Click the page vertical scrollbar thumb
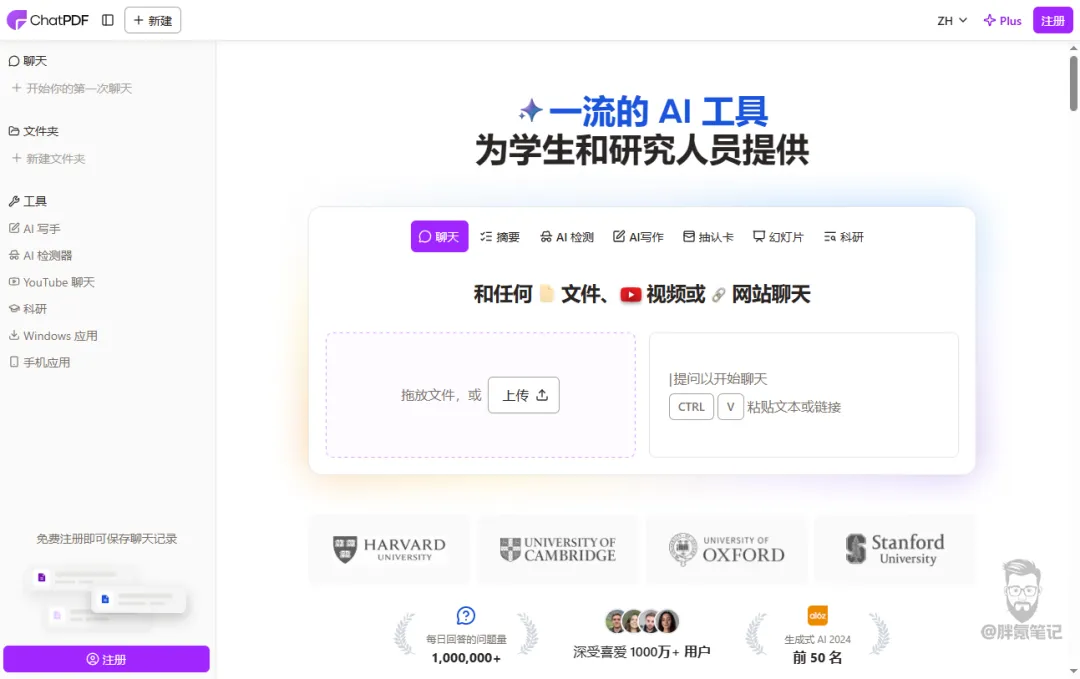Screen dimensions: 1080x679 click(x=1073, y=83)
